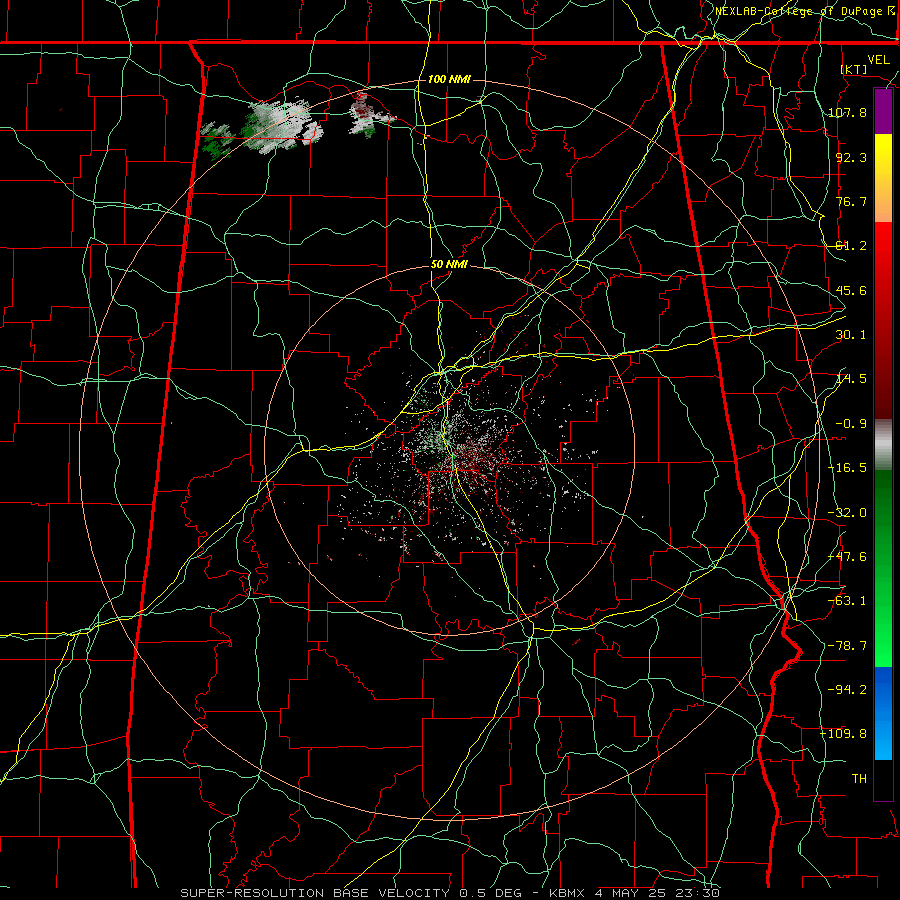
Task: Select the 45.6 scale value
Action: tap(851, 290)
